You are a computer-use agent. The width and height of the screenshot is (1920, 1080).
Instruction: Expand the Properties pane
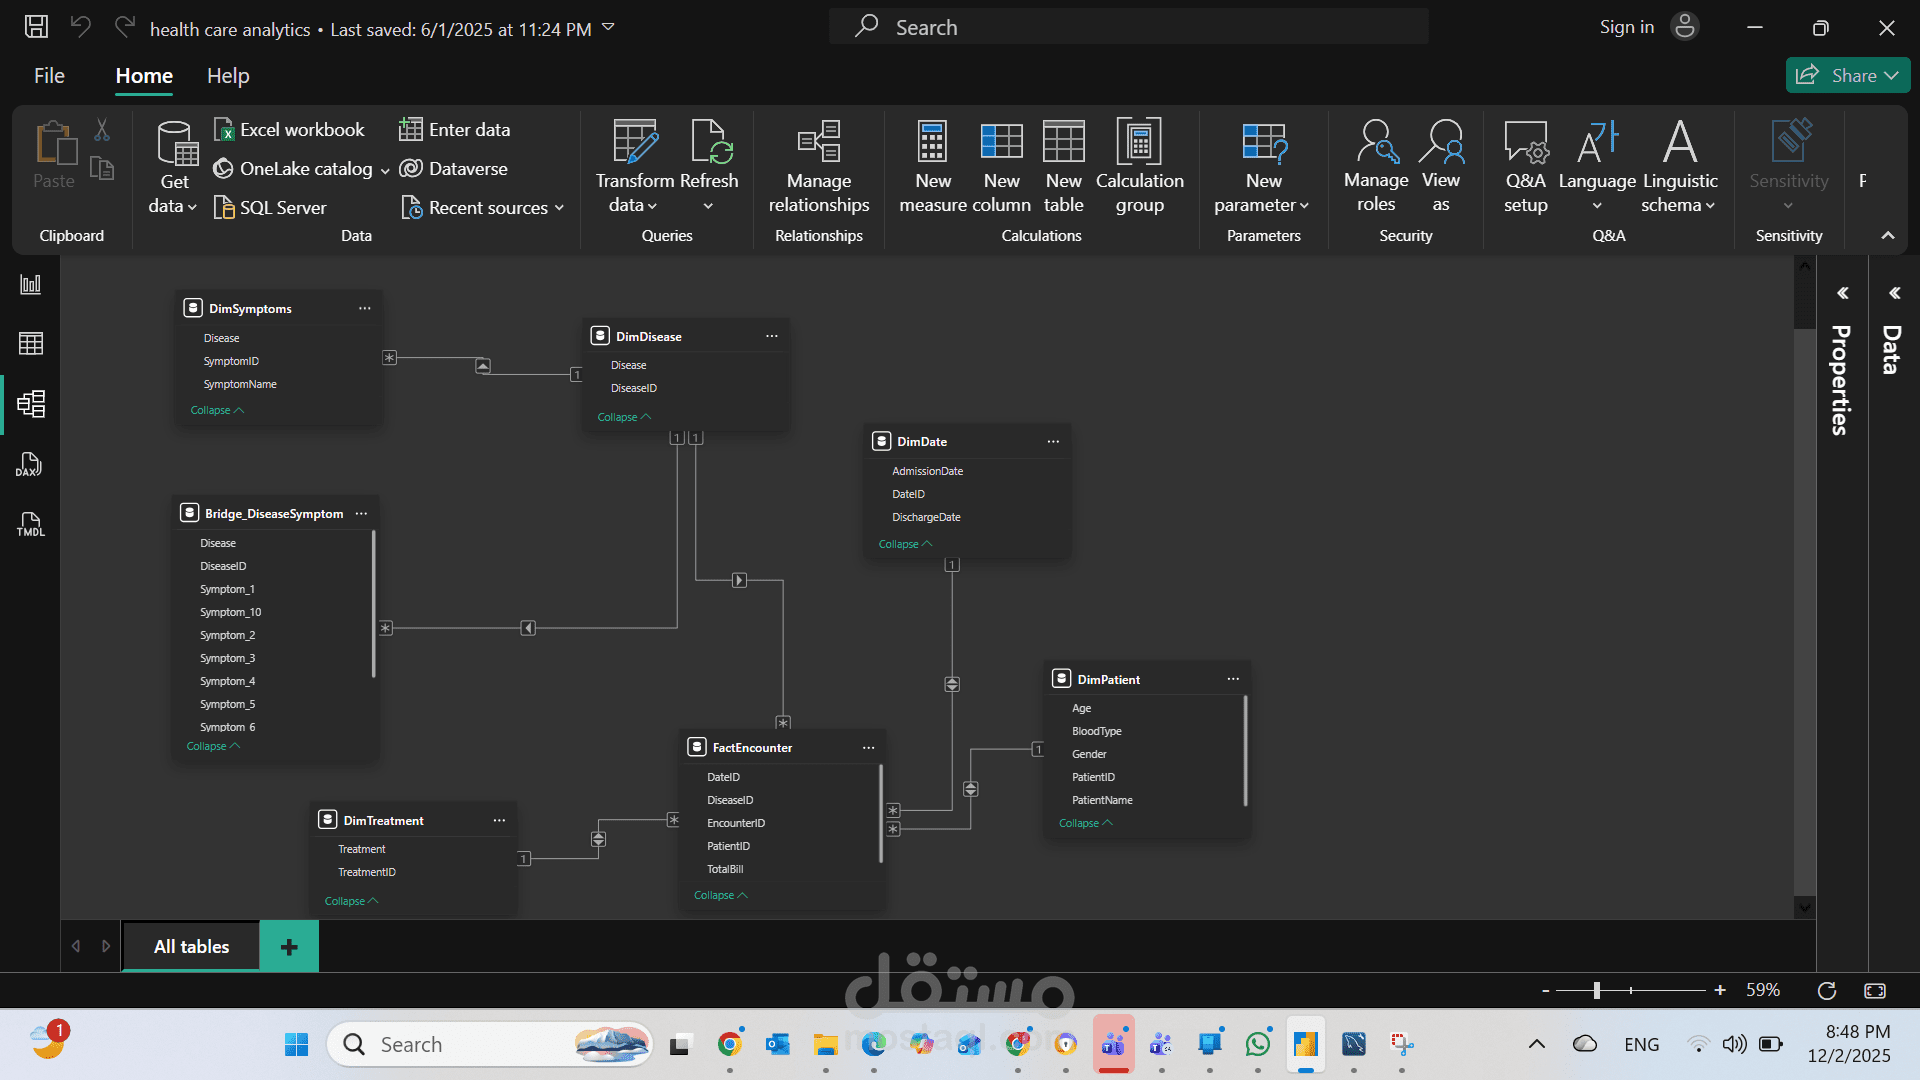pos(1842,293)
